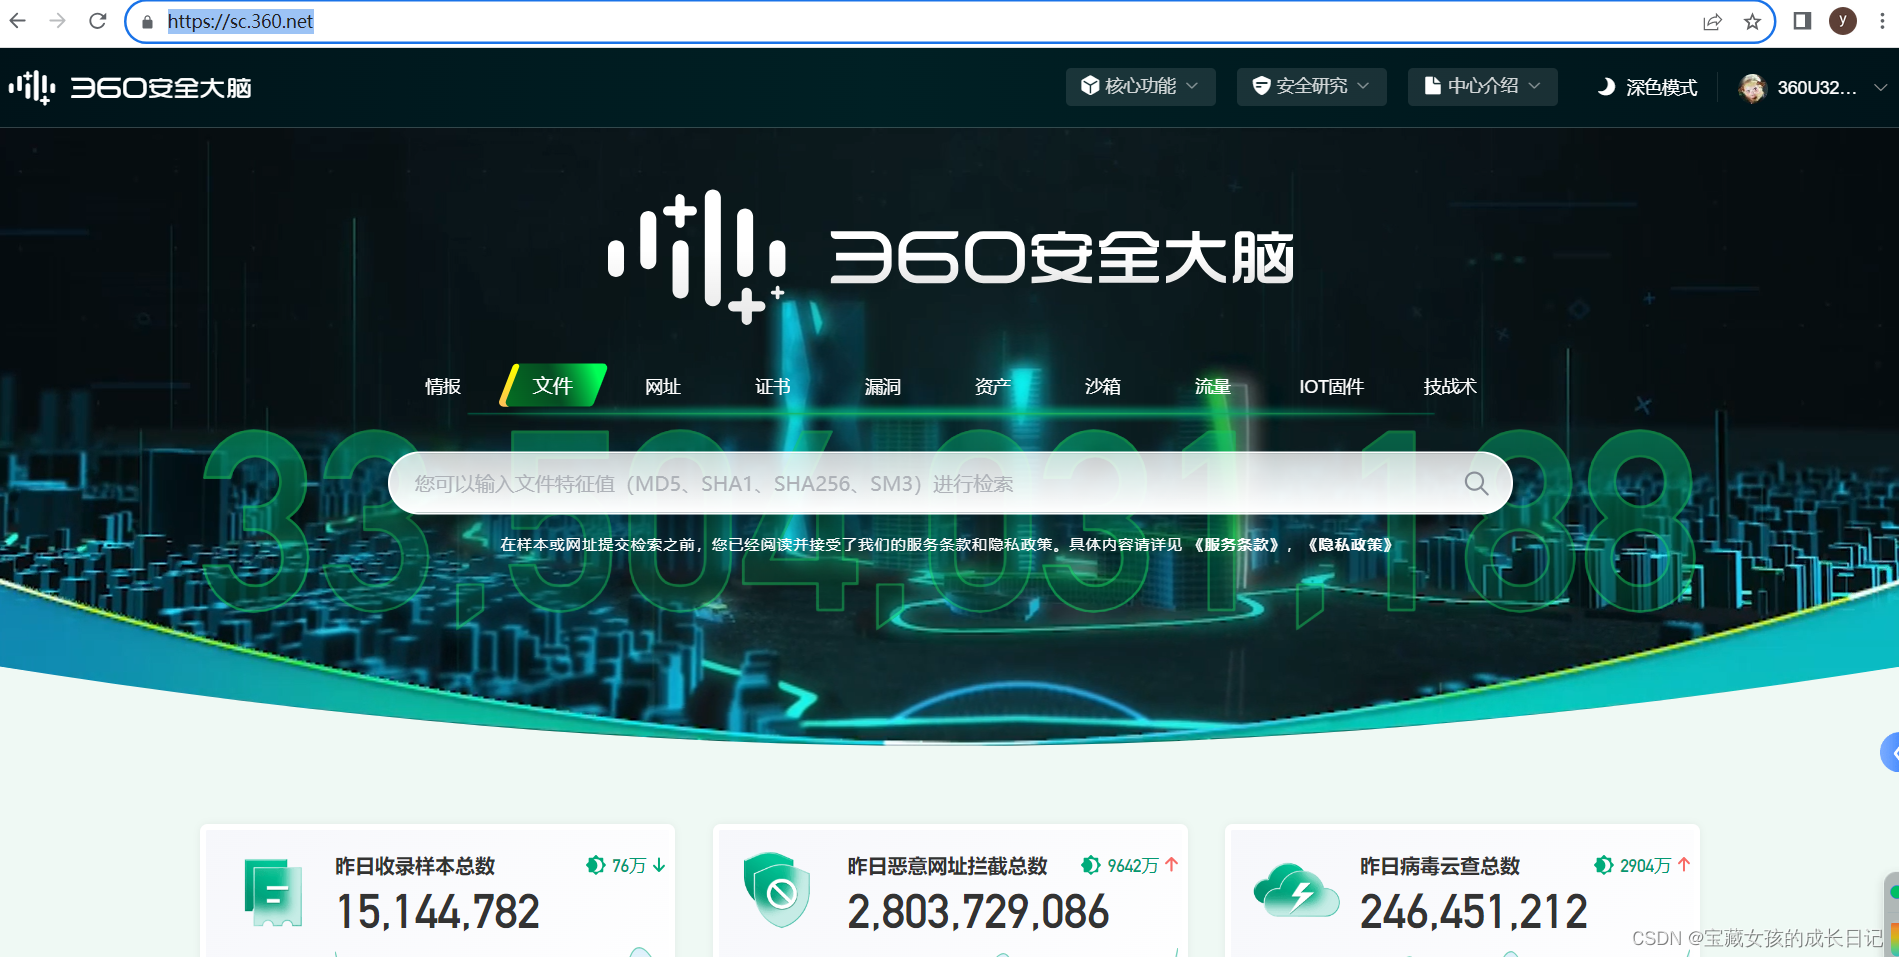Click the 246,451,212 cloud query count

tap(1473, 912)
